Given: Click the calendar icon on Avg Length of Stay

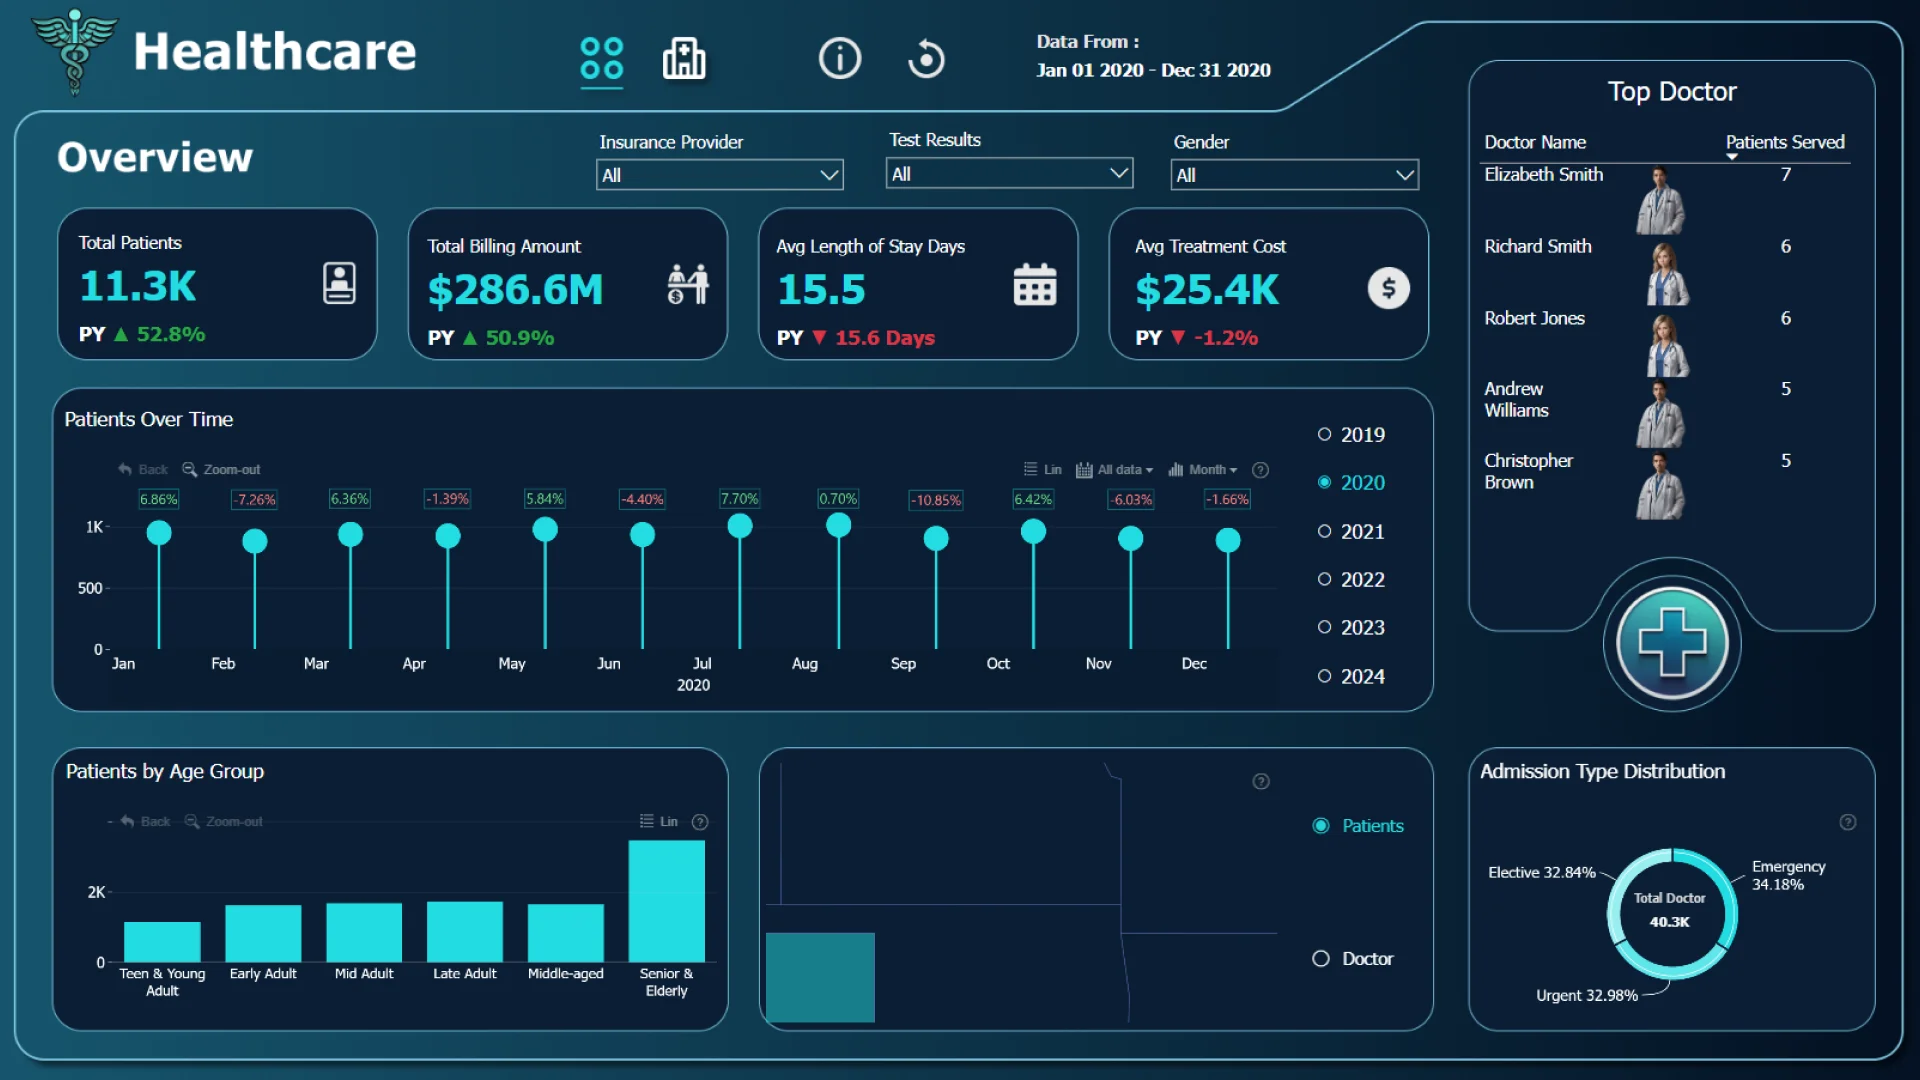Looking at the screenshot, I should [1034, 286].
